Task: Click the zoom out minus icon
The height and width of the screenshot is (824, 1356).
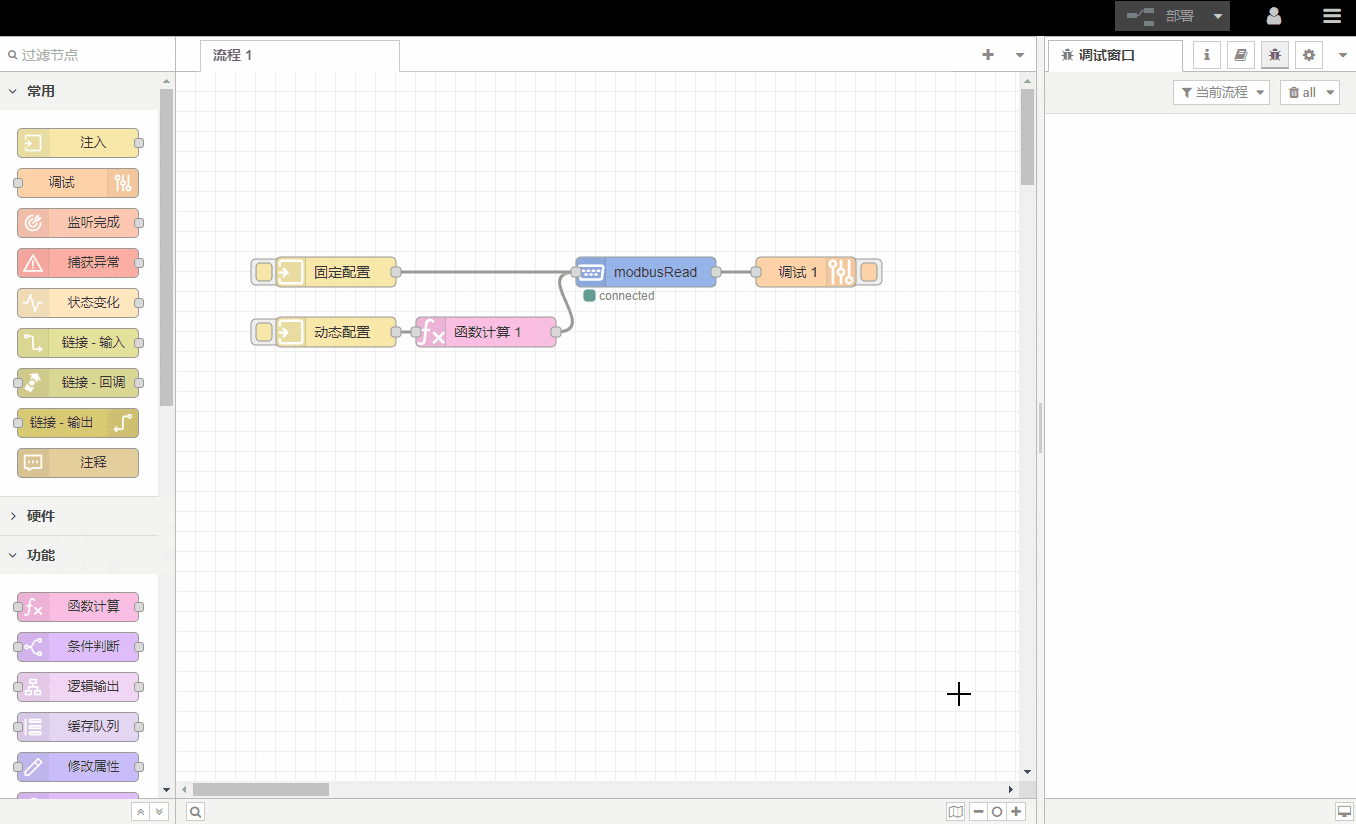Action: click(978, 812)
